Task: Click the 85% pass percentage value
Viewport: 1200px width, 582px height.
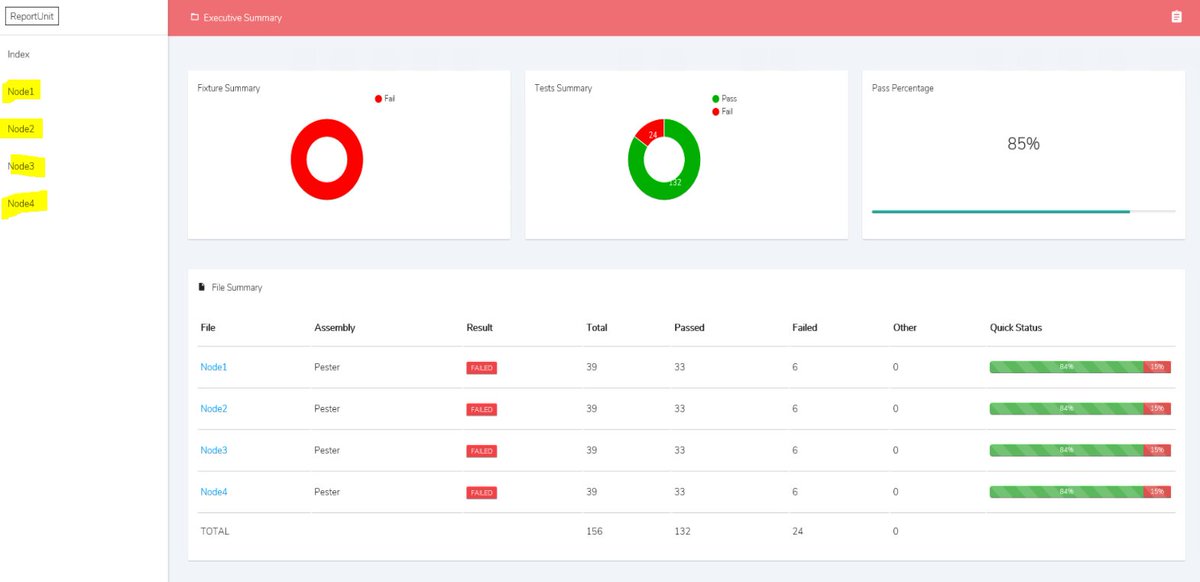Action: click(1023, 144)
